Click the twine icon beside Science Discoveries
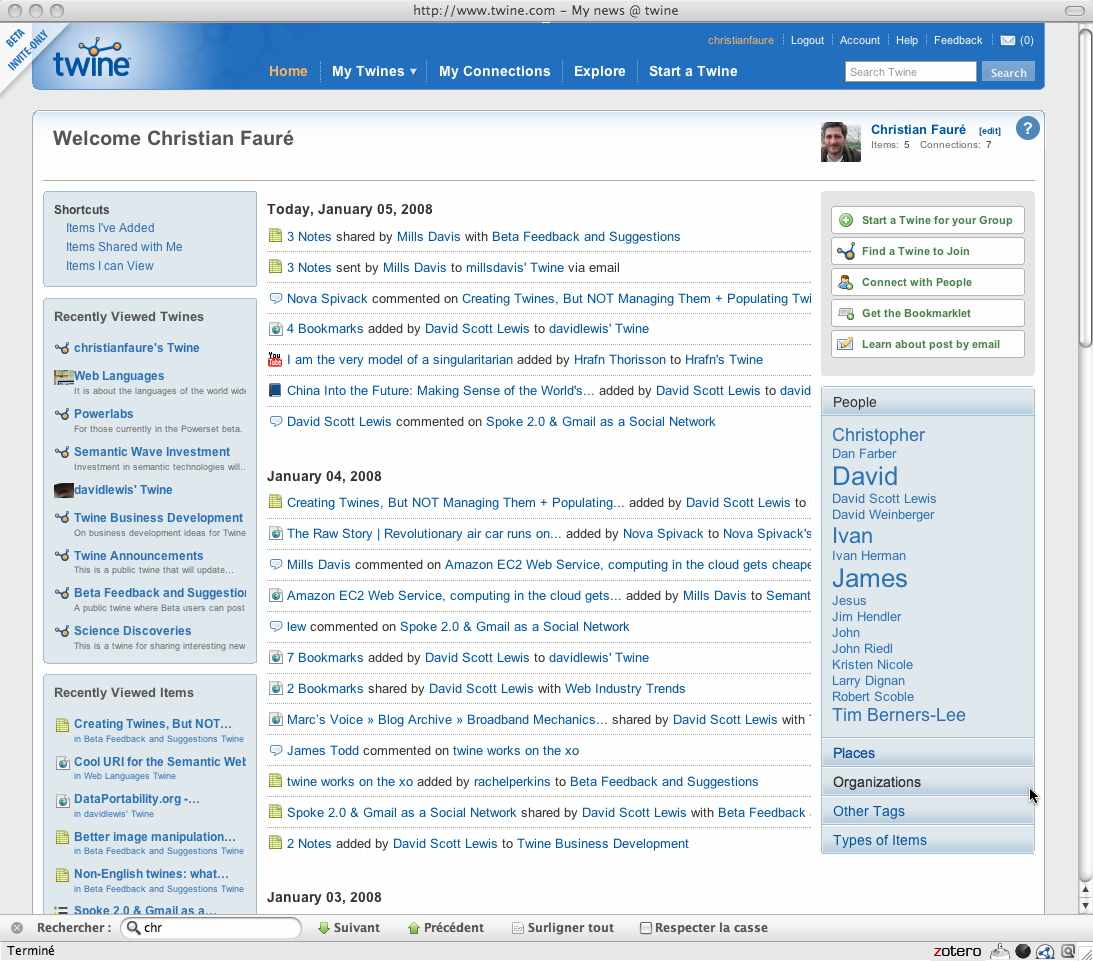 click(62, 631)
